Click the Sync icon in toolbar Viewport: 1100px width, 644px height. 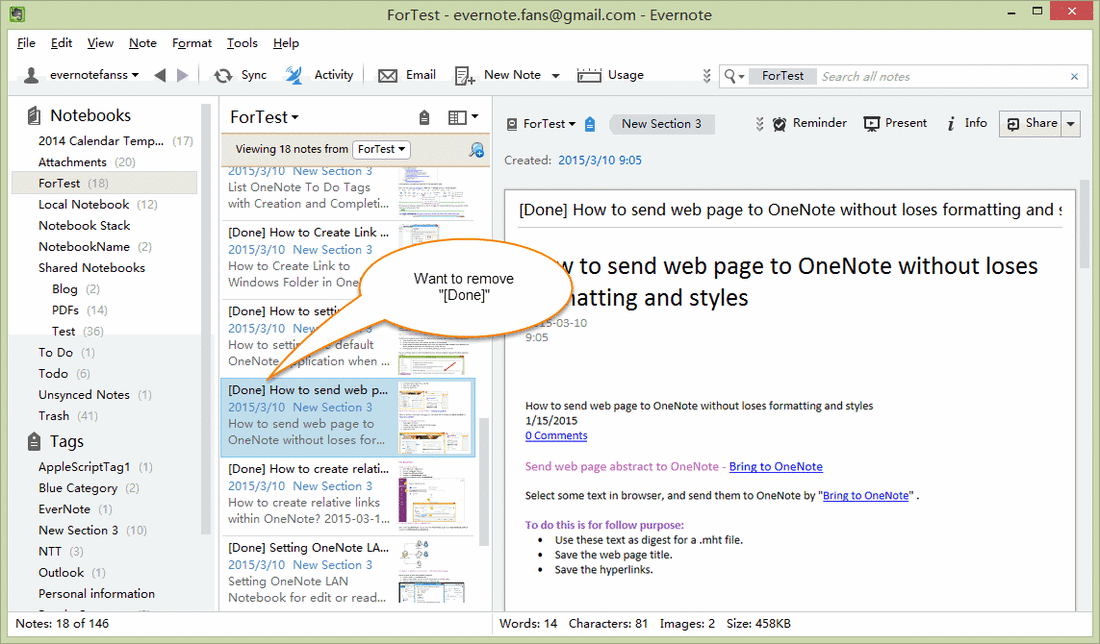(223, 75)
